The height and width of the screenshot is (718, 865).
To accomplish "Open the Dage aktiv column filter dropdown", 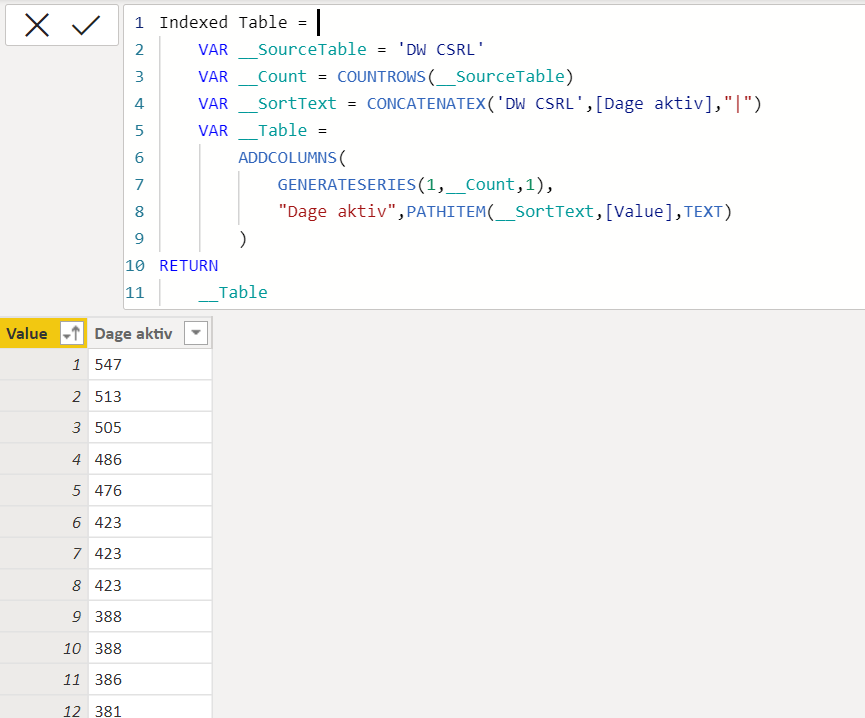I will tap(196, 333).
